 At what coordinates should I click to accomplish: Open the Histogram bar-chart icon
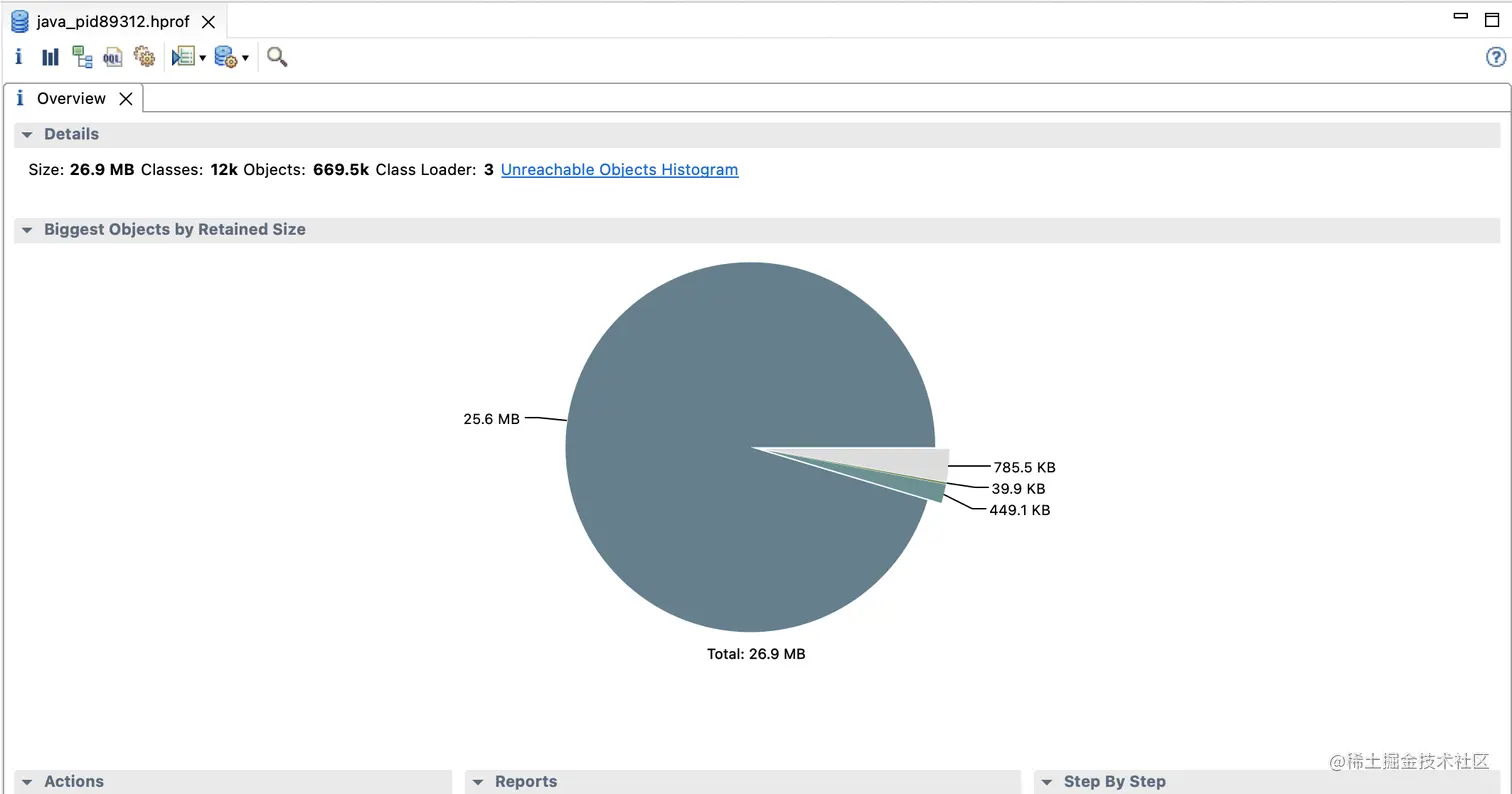[50, 57]
